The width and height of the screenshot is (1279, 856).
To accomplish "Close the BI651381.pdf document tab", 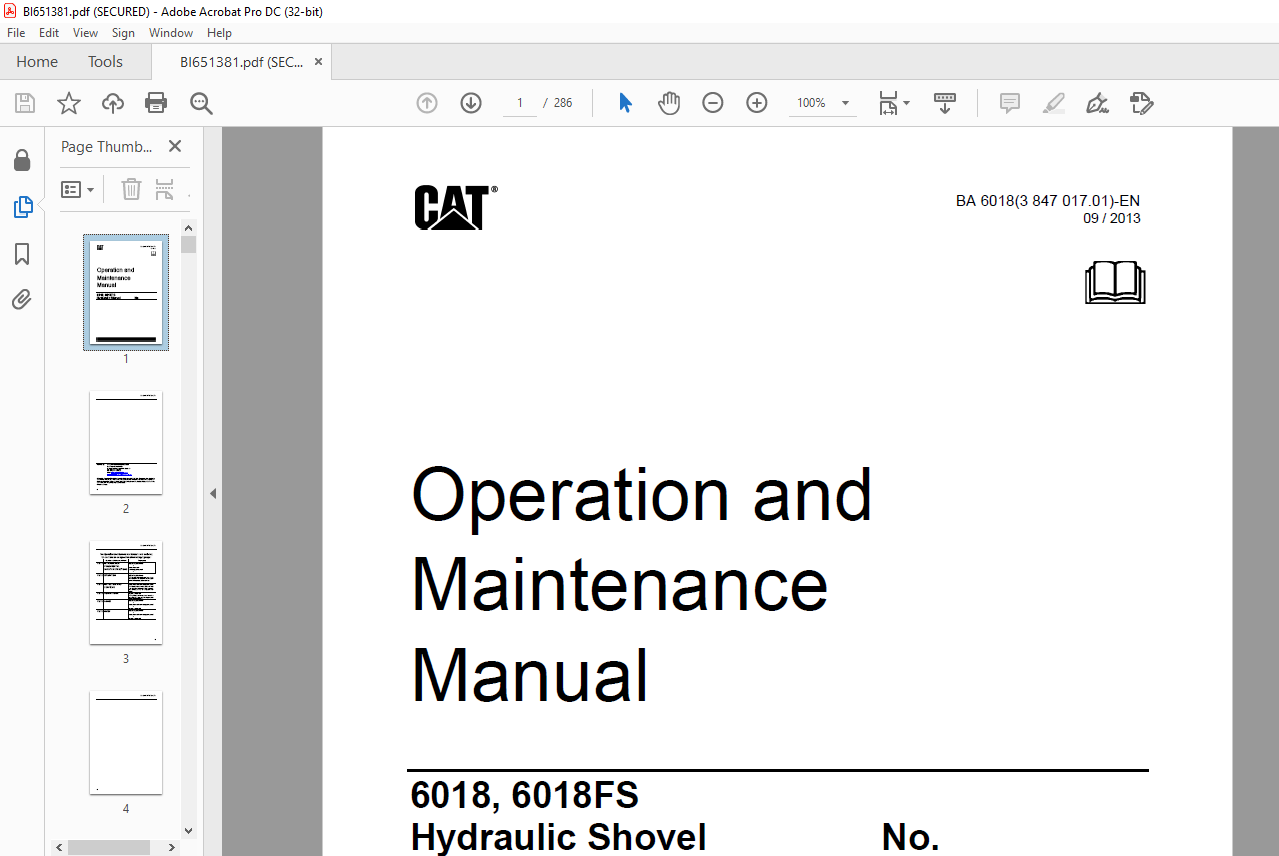I will click(318, 62).
